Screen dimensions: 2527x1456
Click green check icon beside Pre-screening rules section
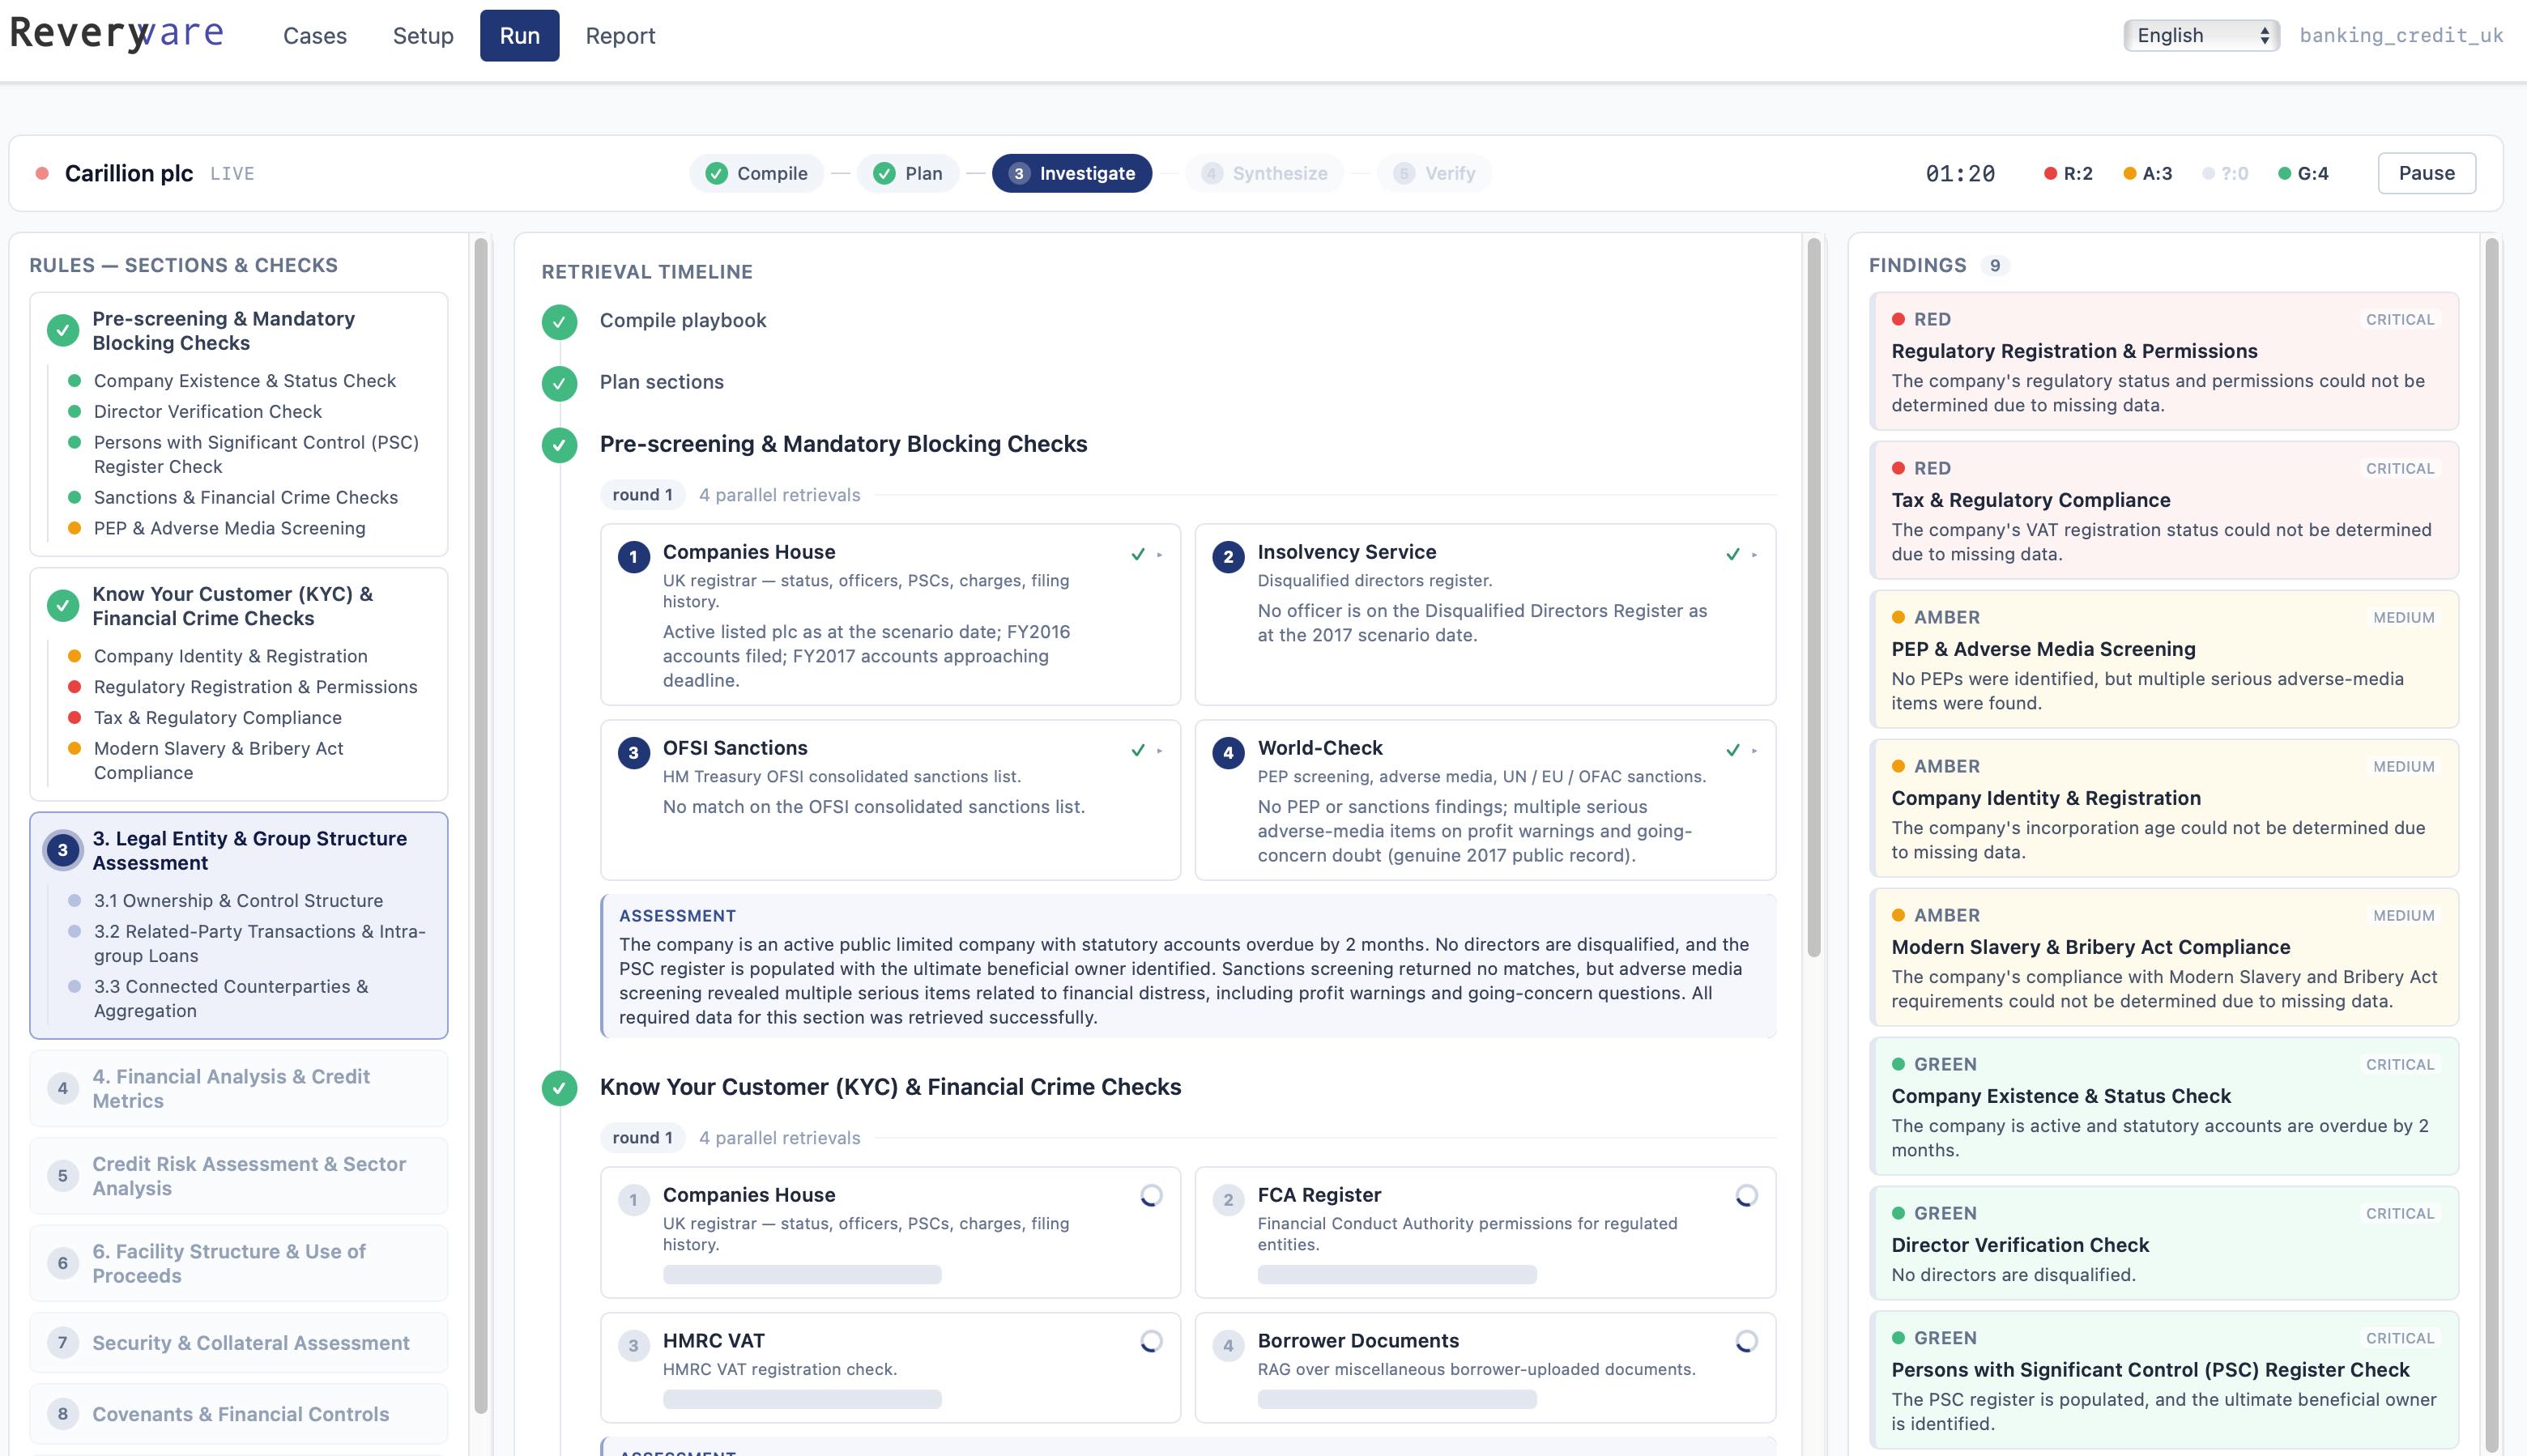(x=63, y=330)
